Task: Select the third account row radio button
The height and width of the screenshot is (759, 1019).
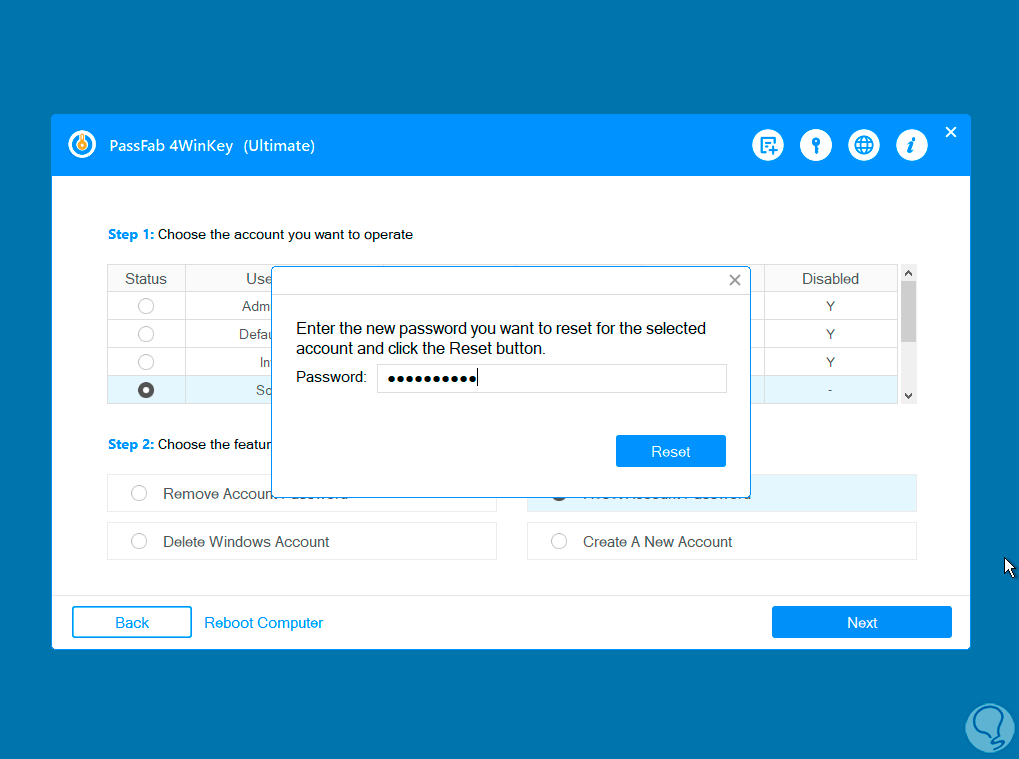Action: (x=146, y=362)
